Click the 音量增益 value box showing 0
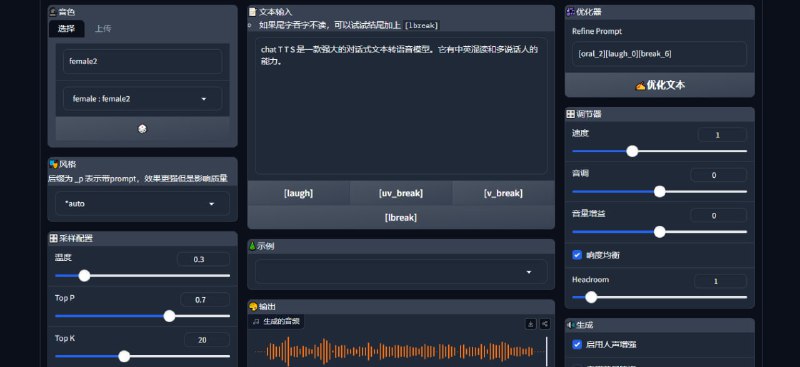This screenshot has width=800, height=367. (718, 215)
